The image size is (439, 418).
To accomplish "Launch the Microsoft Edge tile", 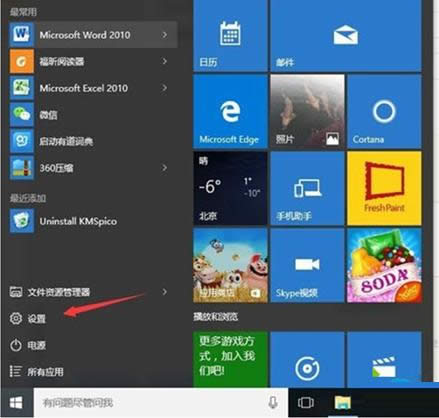I will point(230,111).
